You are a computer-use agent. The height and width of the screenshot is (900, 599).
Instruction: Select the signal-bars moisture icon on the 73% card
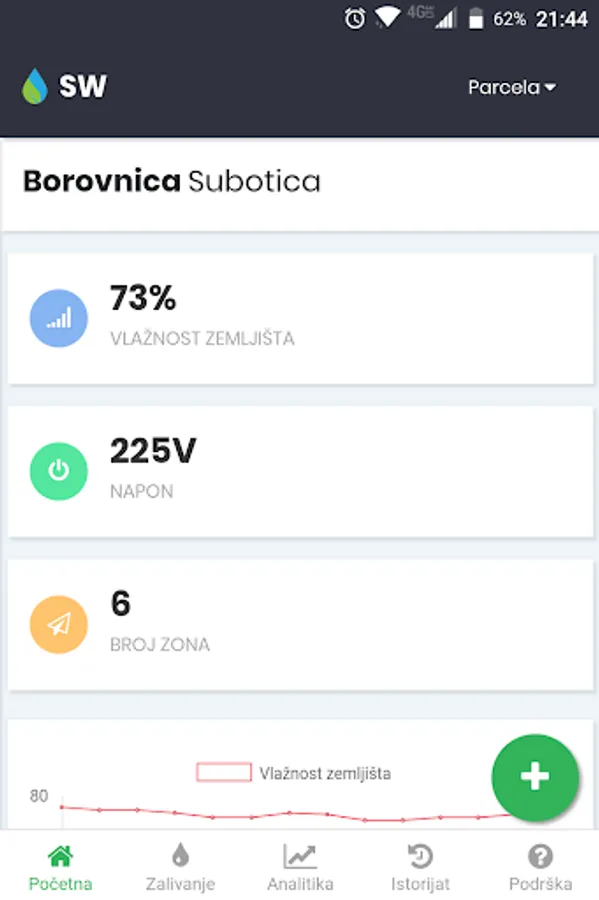point(58,318)
